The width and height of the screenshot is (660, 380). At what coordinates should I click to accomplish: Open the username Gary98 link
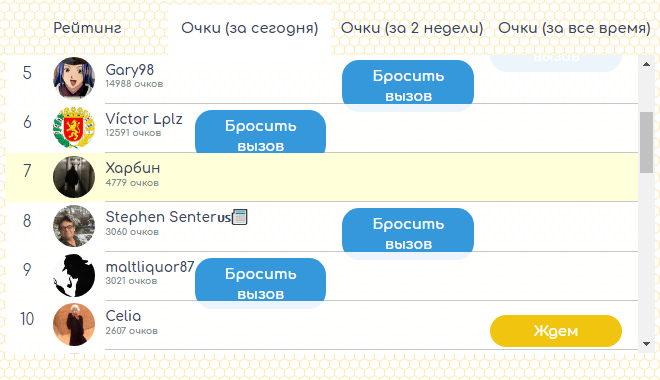(x=130, y=70)
